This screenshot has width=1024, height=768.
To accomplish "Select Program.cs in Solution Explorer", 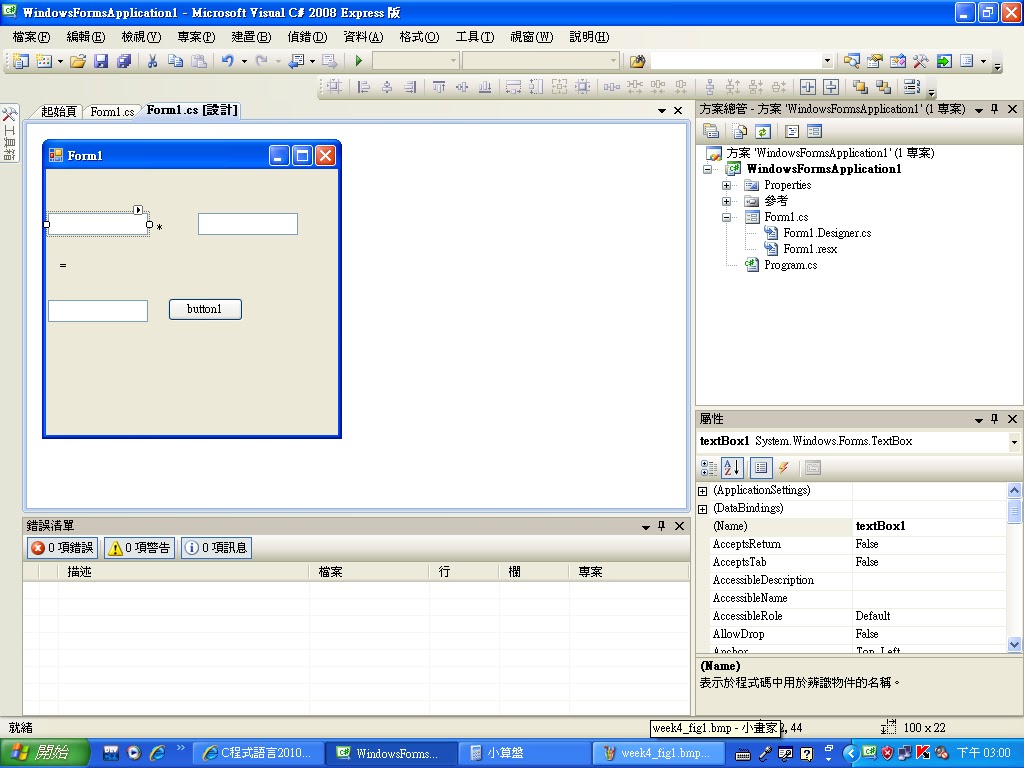I will coord(790,265).
